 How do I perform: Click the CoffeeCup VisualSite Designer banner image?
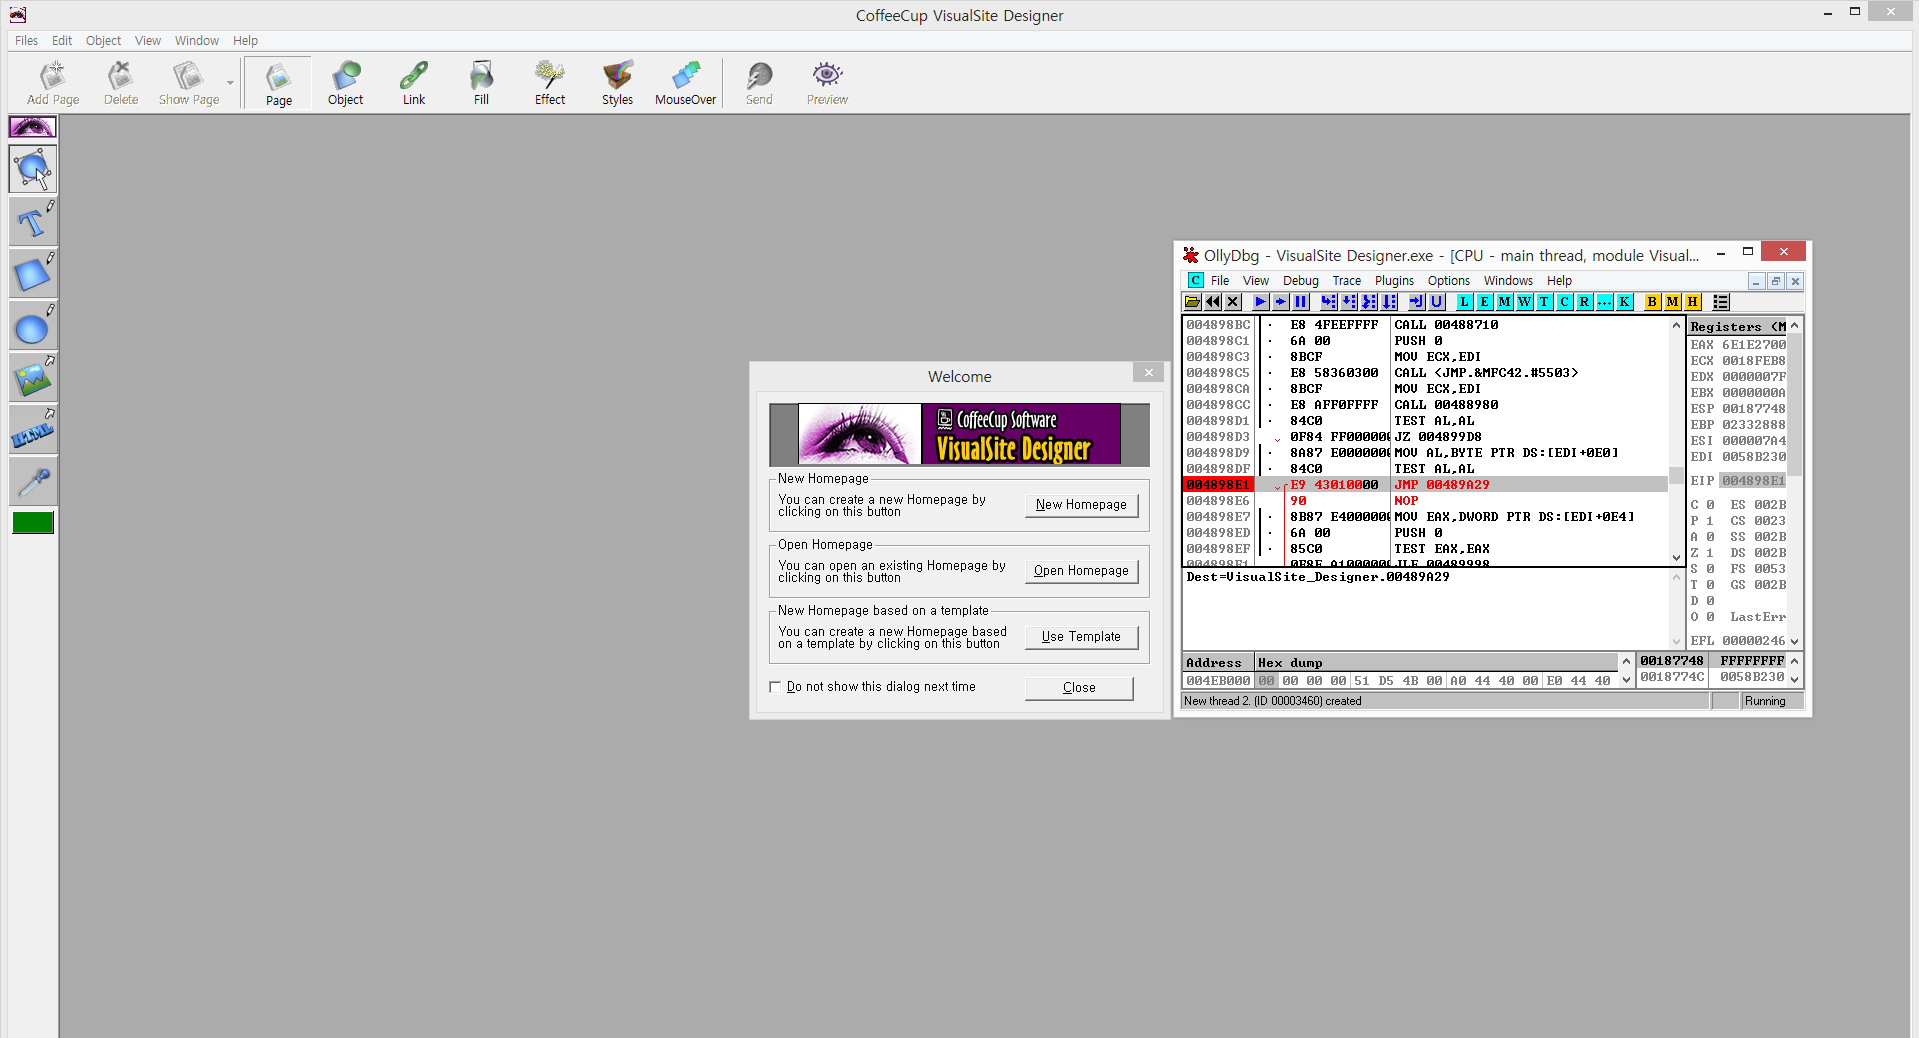[x=959, y=435]
